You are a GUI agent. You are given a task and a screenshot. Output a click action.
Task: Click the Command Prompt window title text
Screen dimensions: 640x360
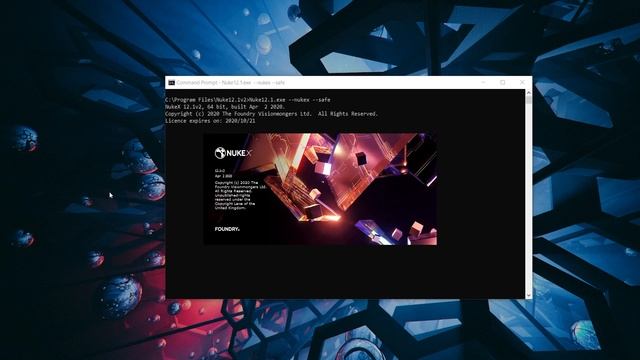pyautogui.click(x=231, y=82)
